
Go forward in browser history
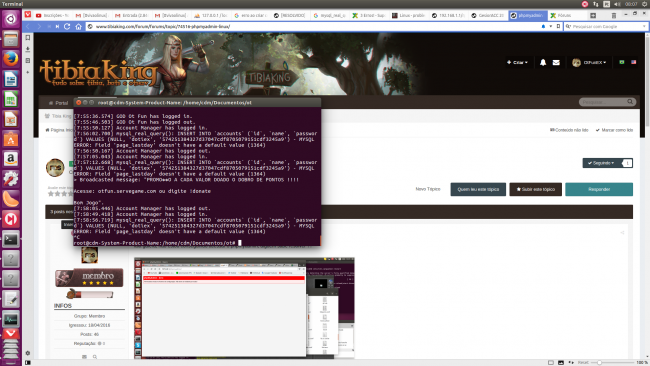[x=39, y=27]
